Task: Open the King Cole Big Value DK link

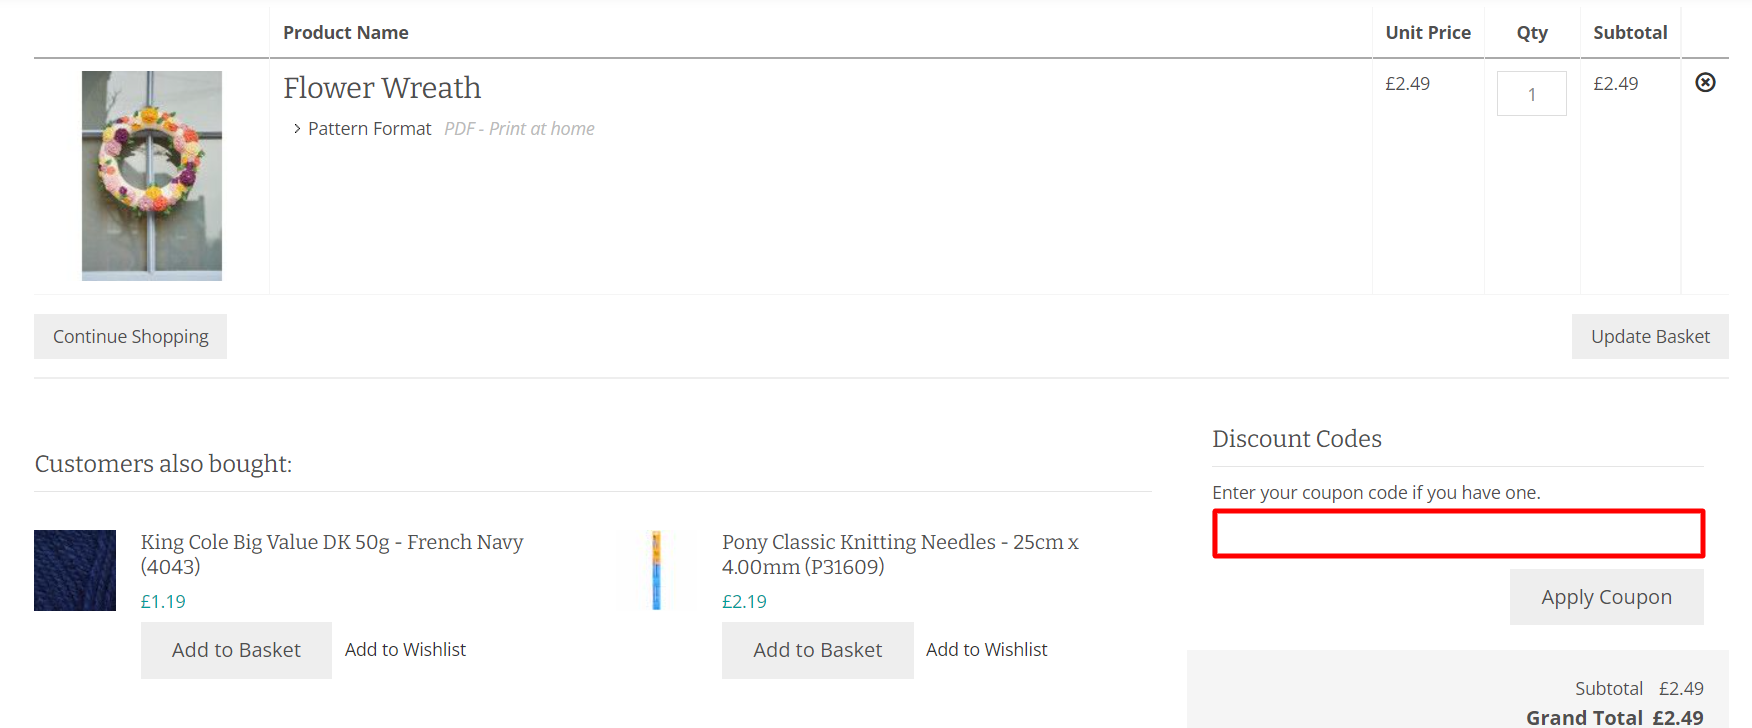Action: (x=332, y=553)
